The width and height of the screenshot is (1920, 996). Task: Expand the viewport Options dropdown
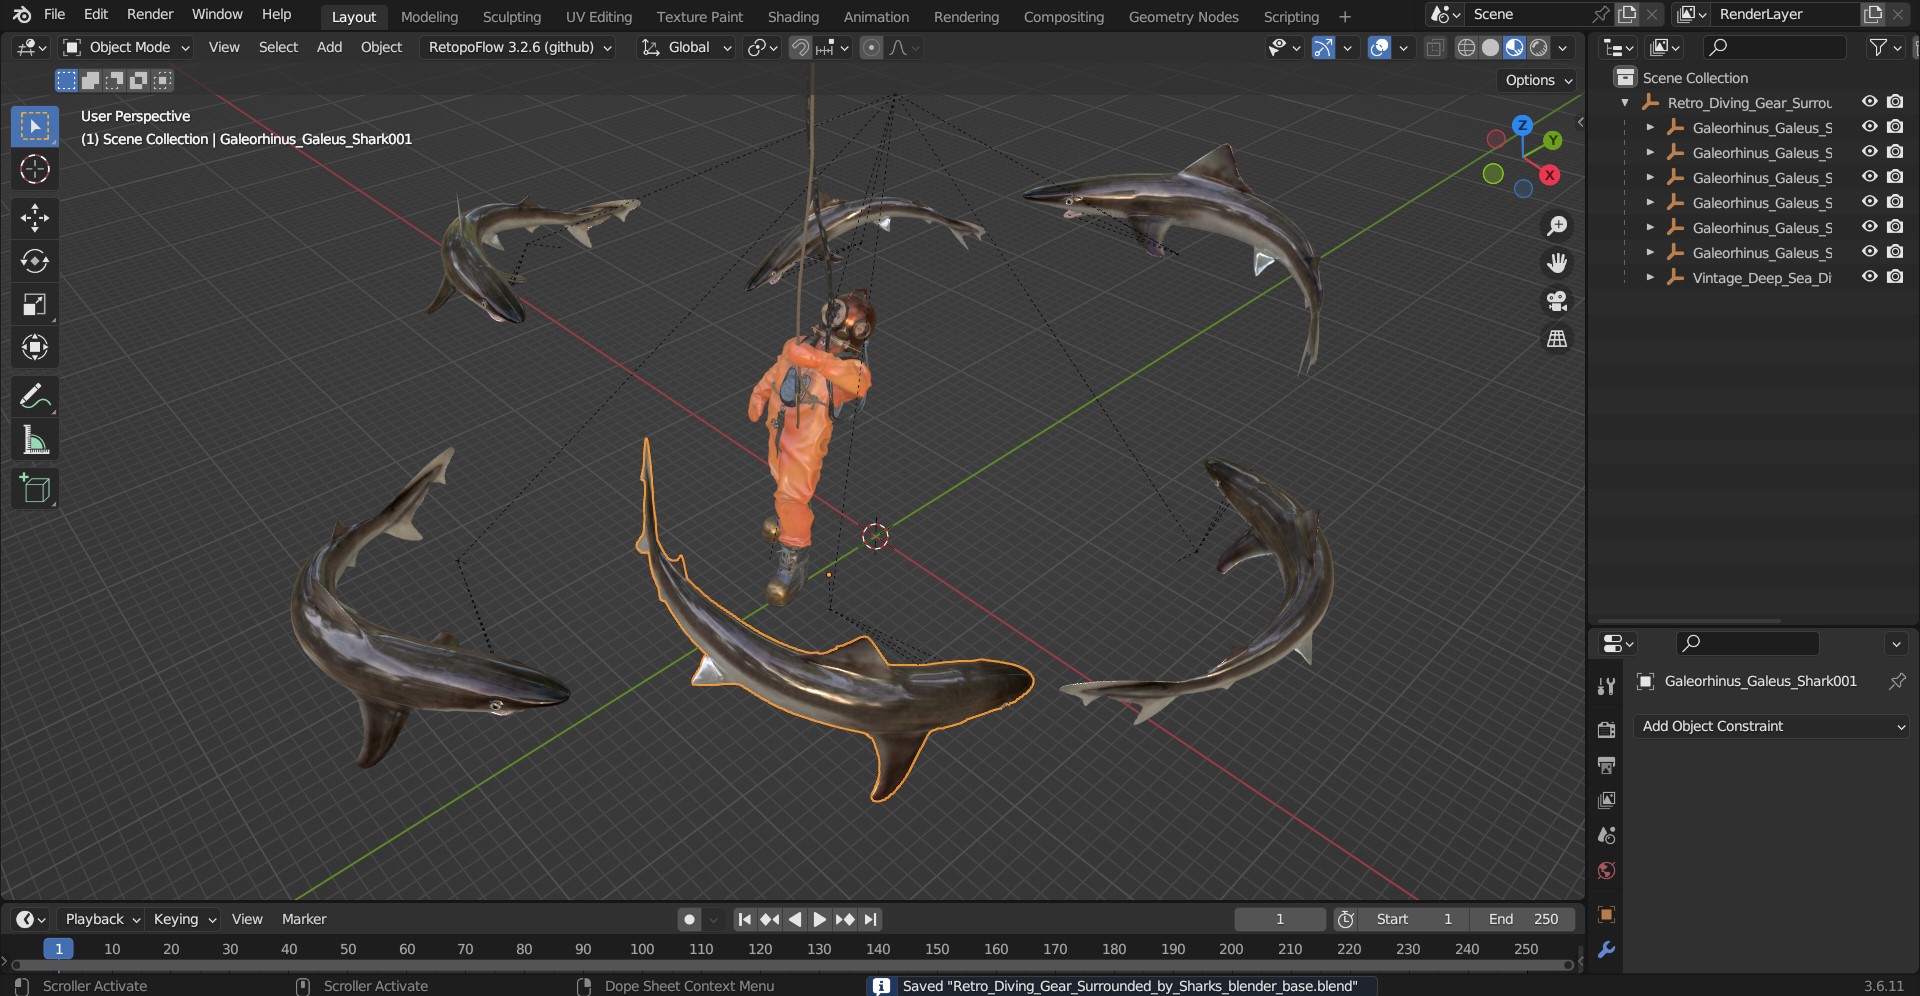1538,80
